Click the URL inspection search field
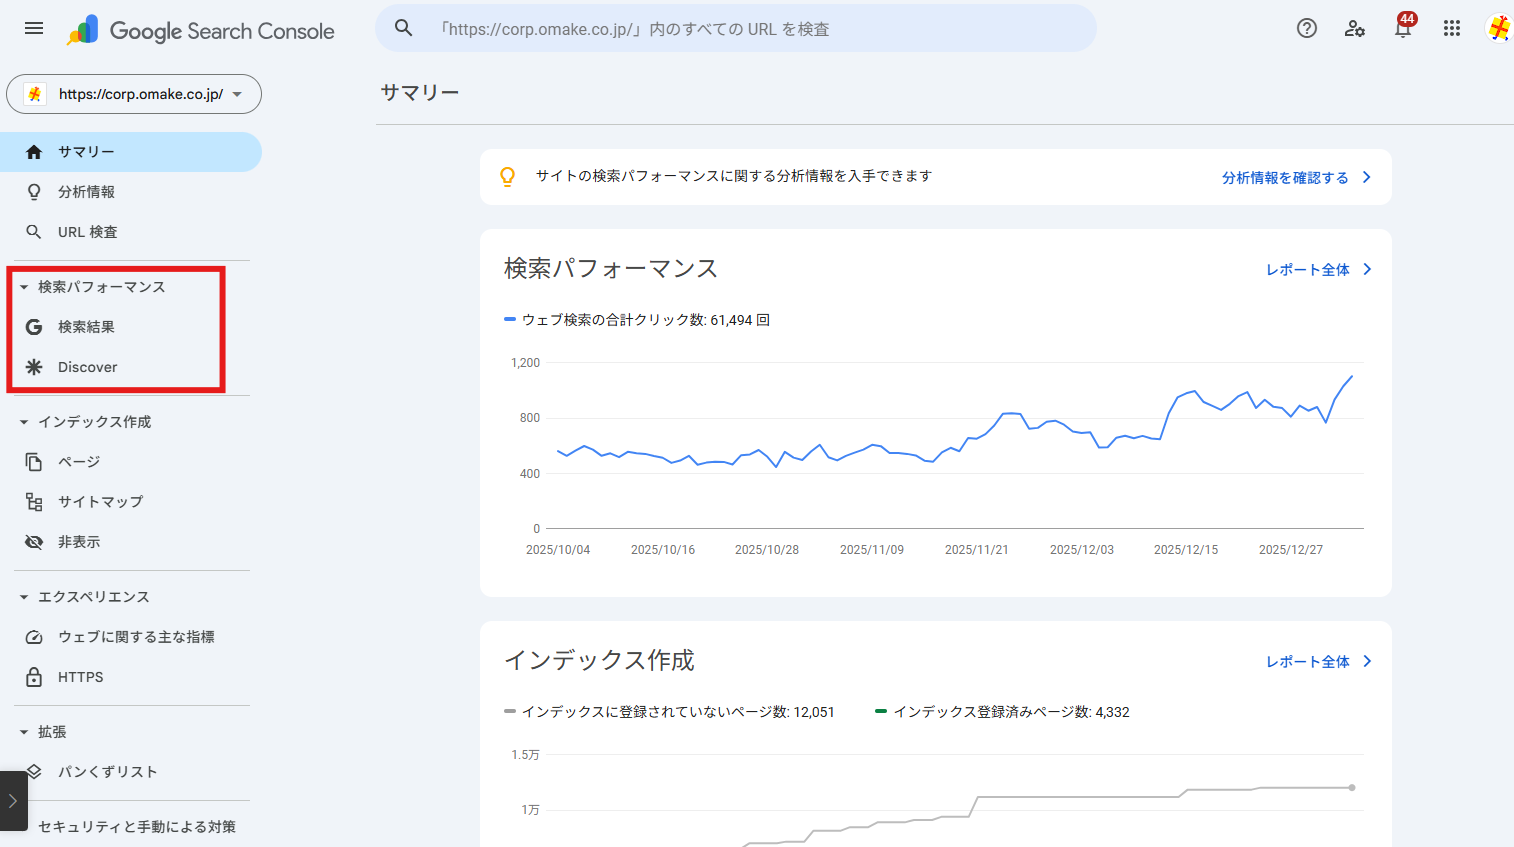This screenshot has height=847, width=1514. 735,29
